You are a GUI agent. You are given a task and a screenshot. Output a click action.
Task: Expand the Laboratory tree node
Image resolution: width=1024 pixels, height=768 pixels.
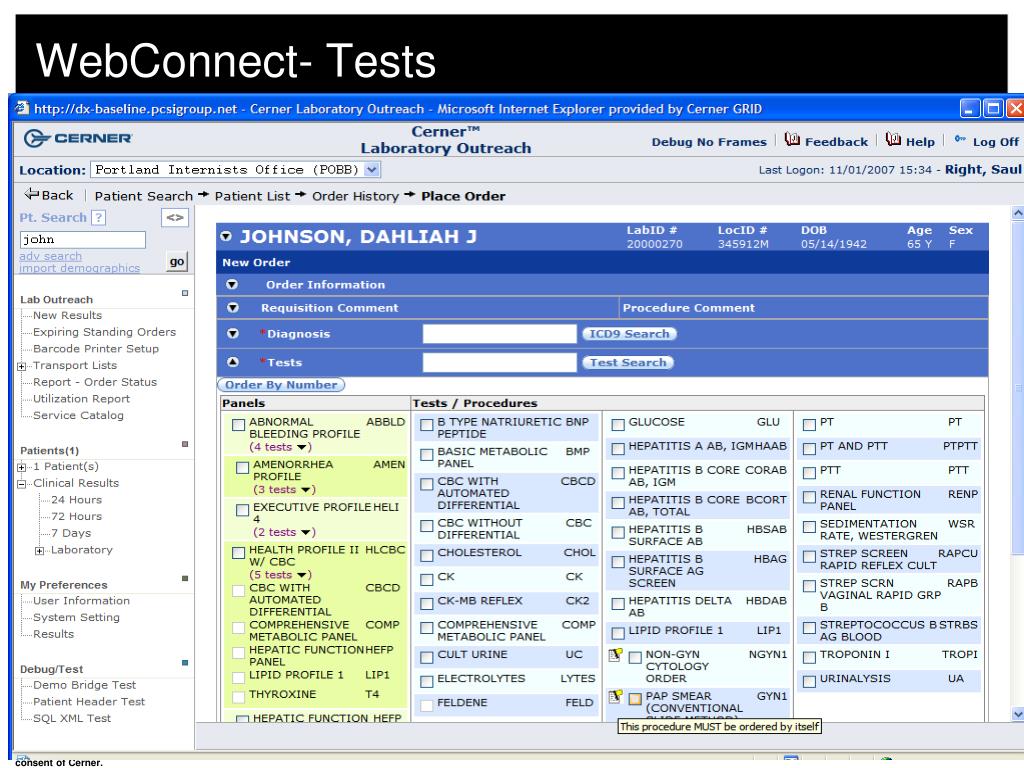39,551
